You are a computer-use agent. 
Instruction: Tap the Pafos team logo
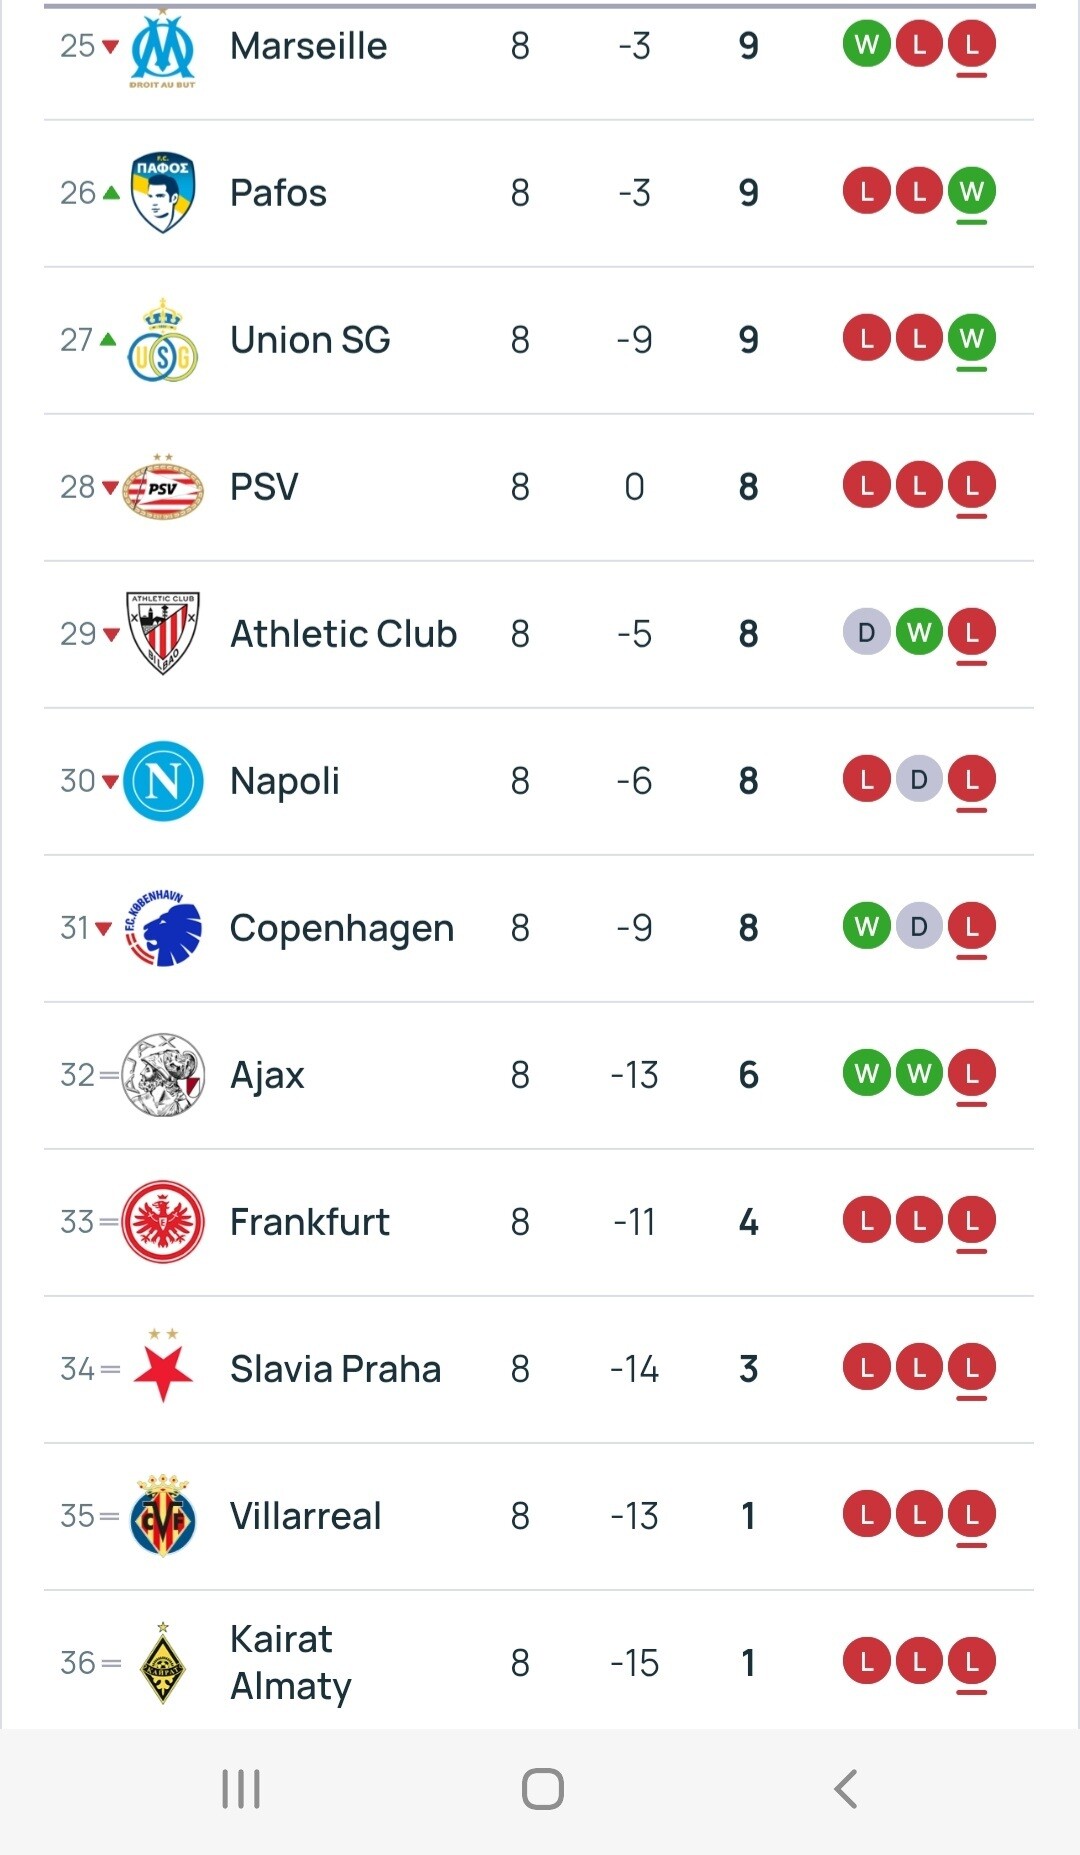coord(163,193)
